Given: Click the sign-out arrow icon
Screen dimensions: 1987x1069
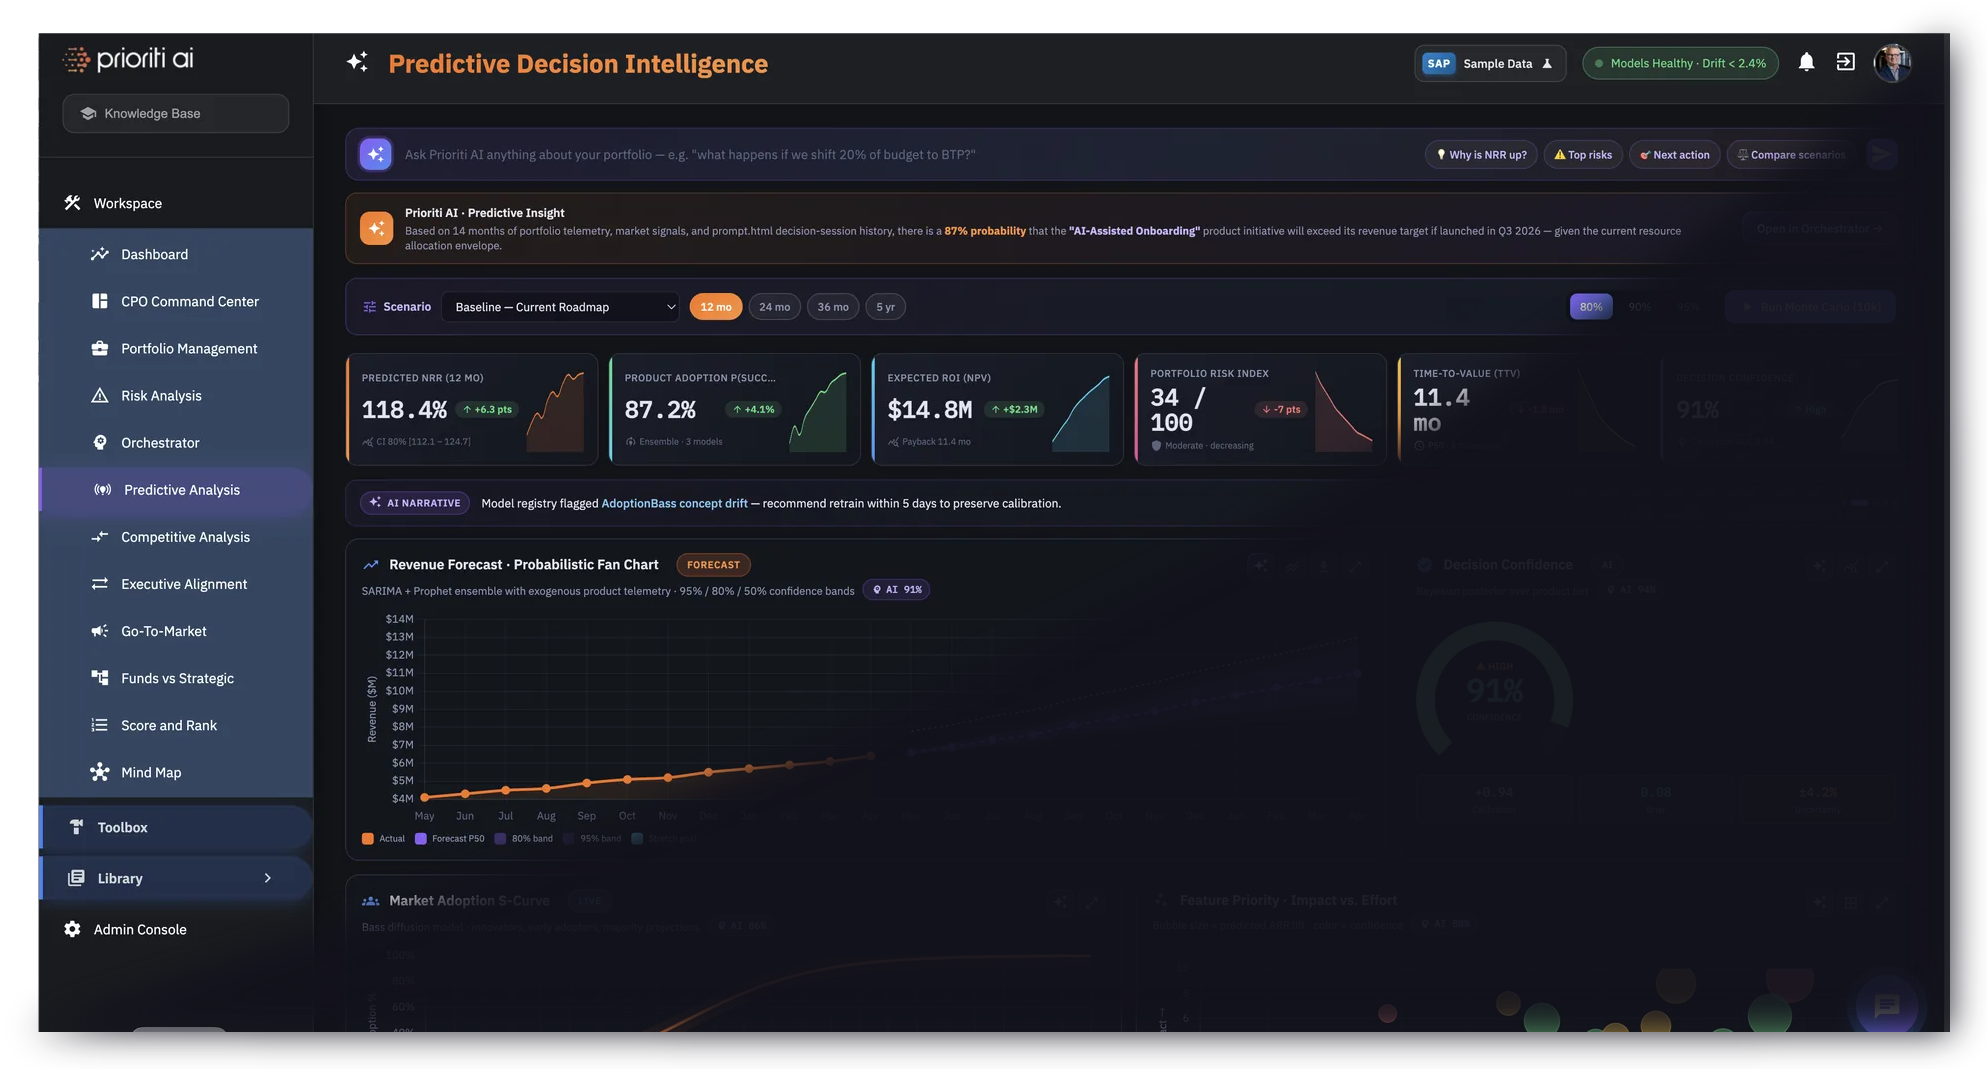Looking at the screenshot, I should tap(1845, 62).
